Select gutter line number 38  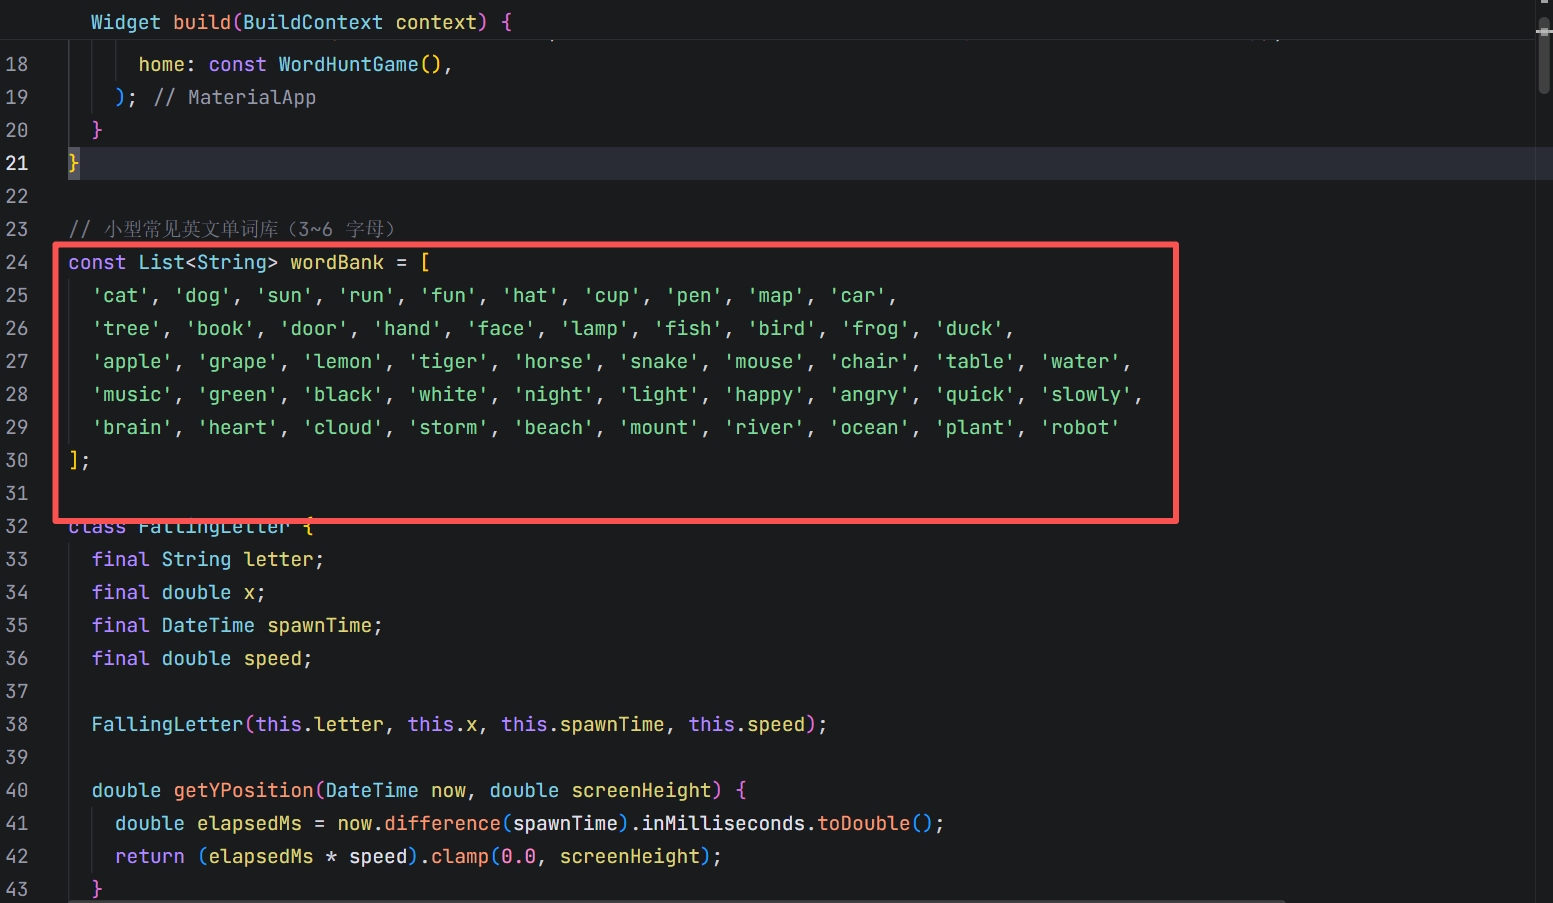pyautogui.click(x=17, y=724)
